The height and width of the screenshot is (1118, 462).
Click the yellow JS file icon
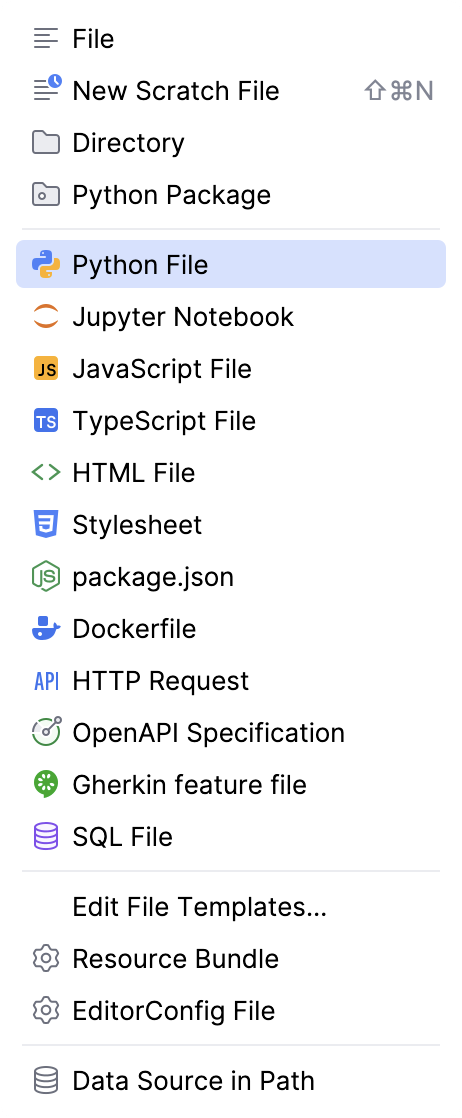(46, 369)
